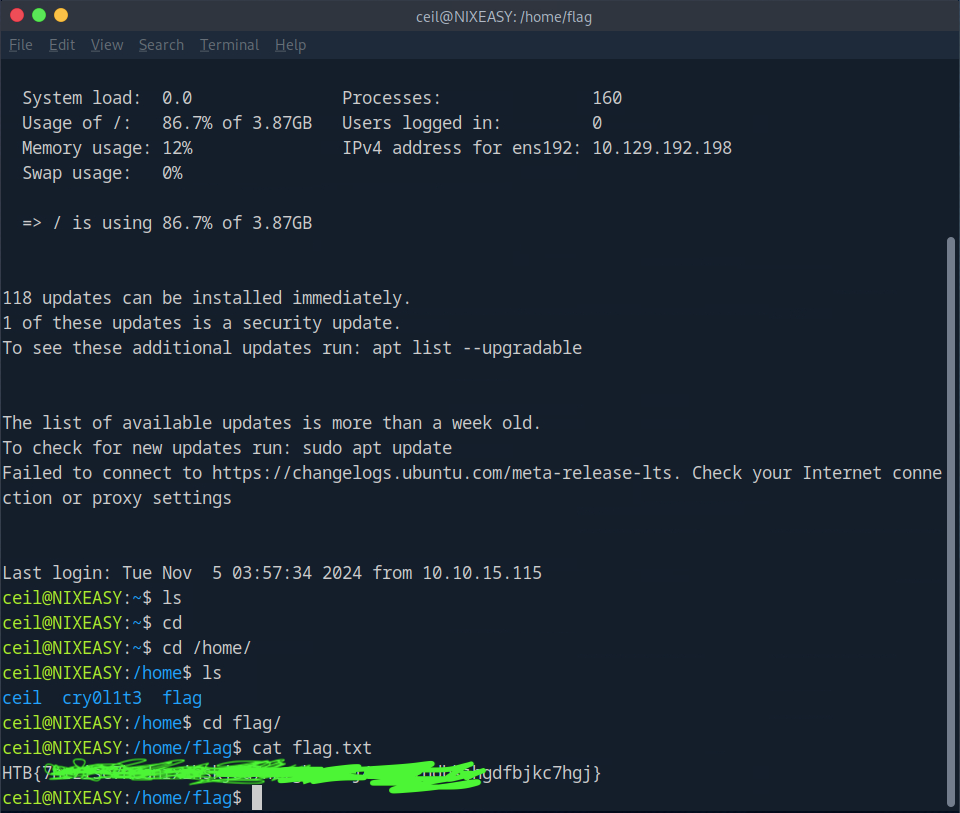The image size is (960, 813).
Task: Open the Search menu
Action: [161, 45]
